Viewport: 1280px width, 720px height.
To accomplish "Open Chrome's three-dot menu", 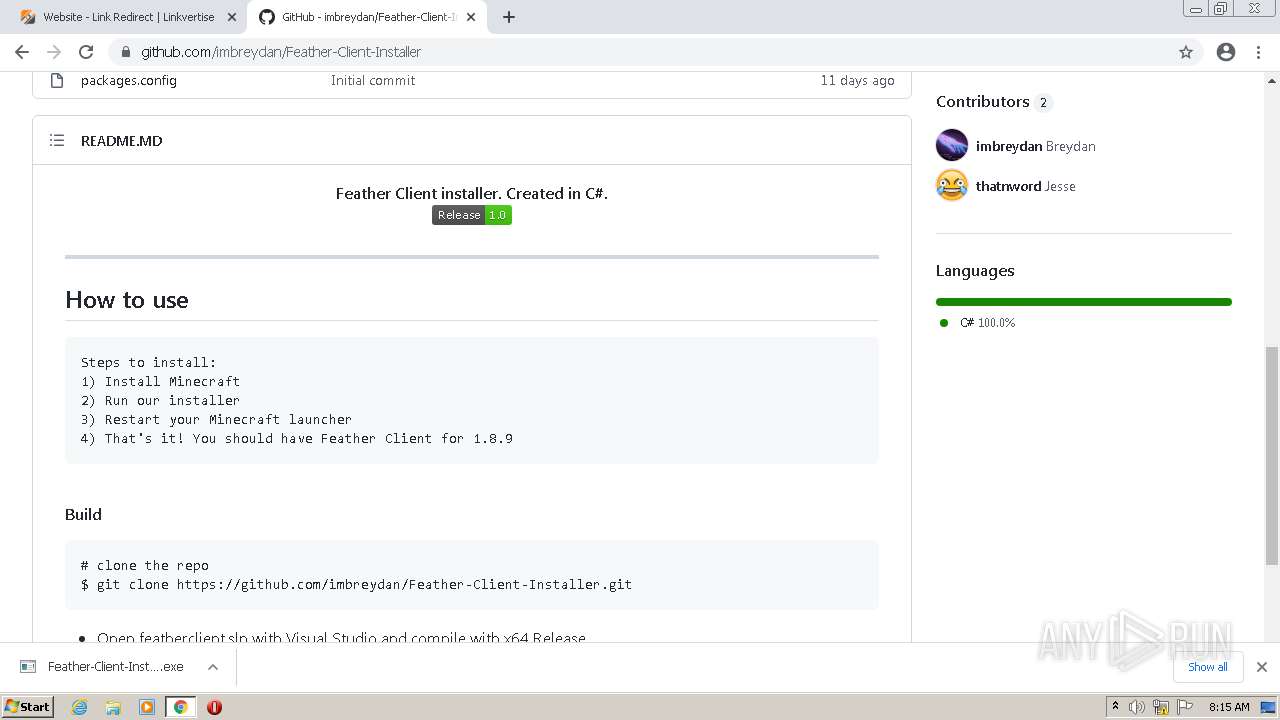I will (x=1258, y=52).
